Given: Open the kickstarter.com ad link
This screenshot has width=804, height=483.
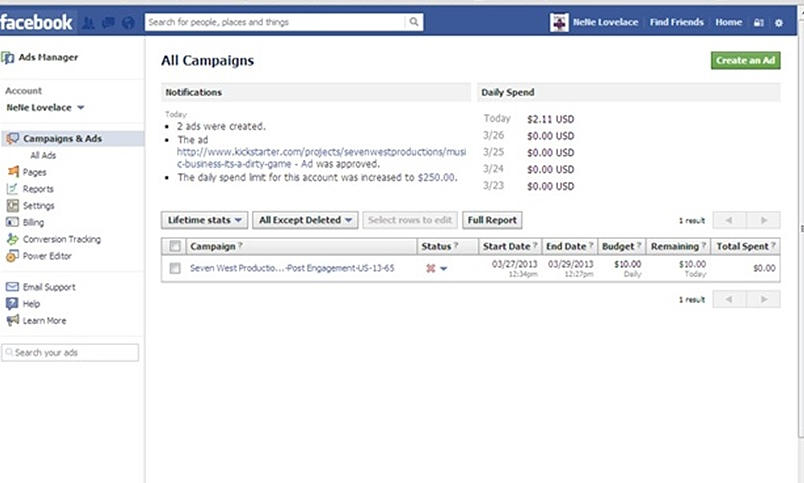Looking at the screenshot, I should [321, 158].
